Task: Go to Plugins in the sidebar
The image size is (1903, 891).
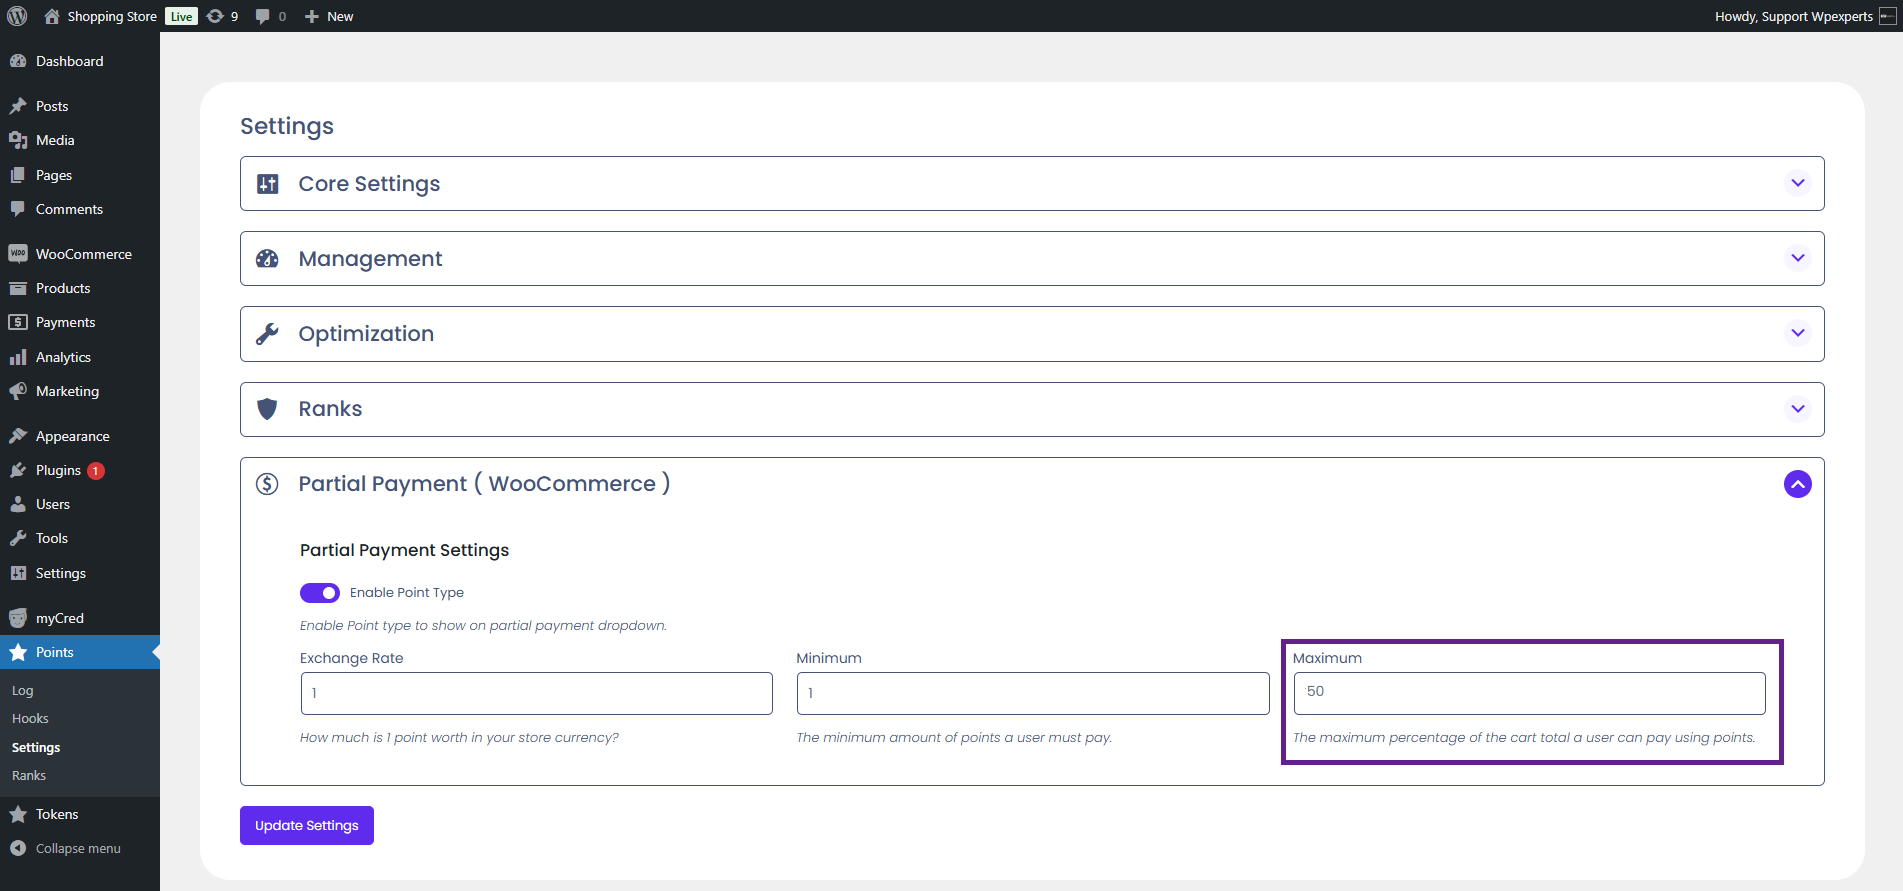Action: [x=58, y=470]
